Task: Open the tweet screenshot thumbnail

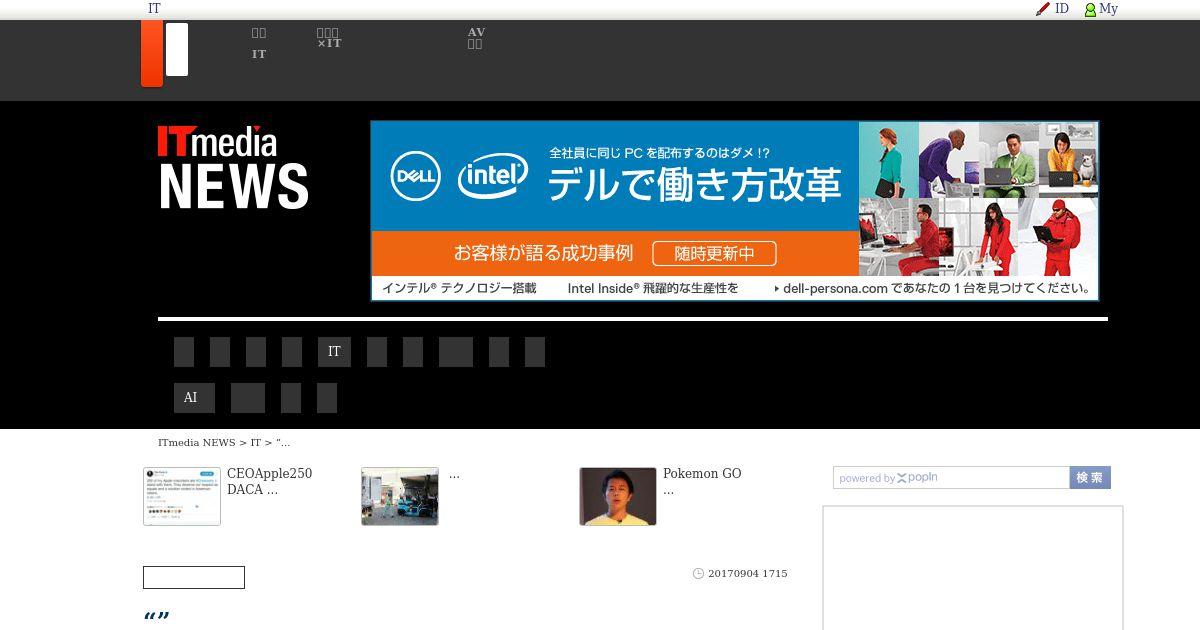Action: click(182, 496)
